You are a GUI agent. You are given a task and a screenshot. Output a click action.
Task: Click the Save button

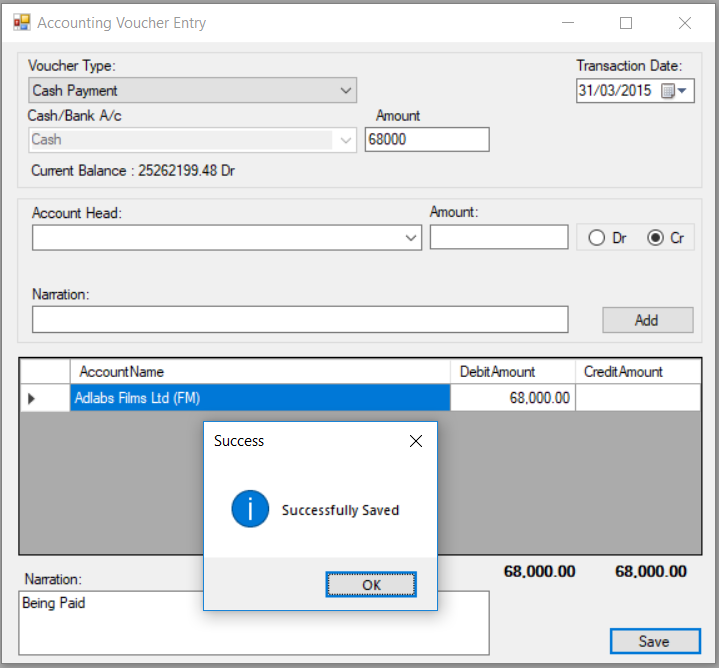655,641
